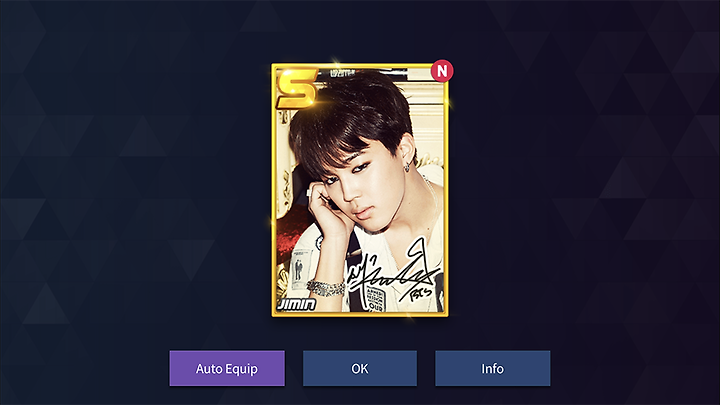The width and height of the screenshot is (720, 405).
Task: Tap the glint on card's left border
Action: [x=272, y=222]
